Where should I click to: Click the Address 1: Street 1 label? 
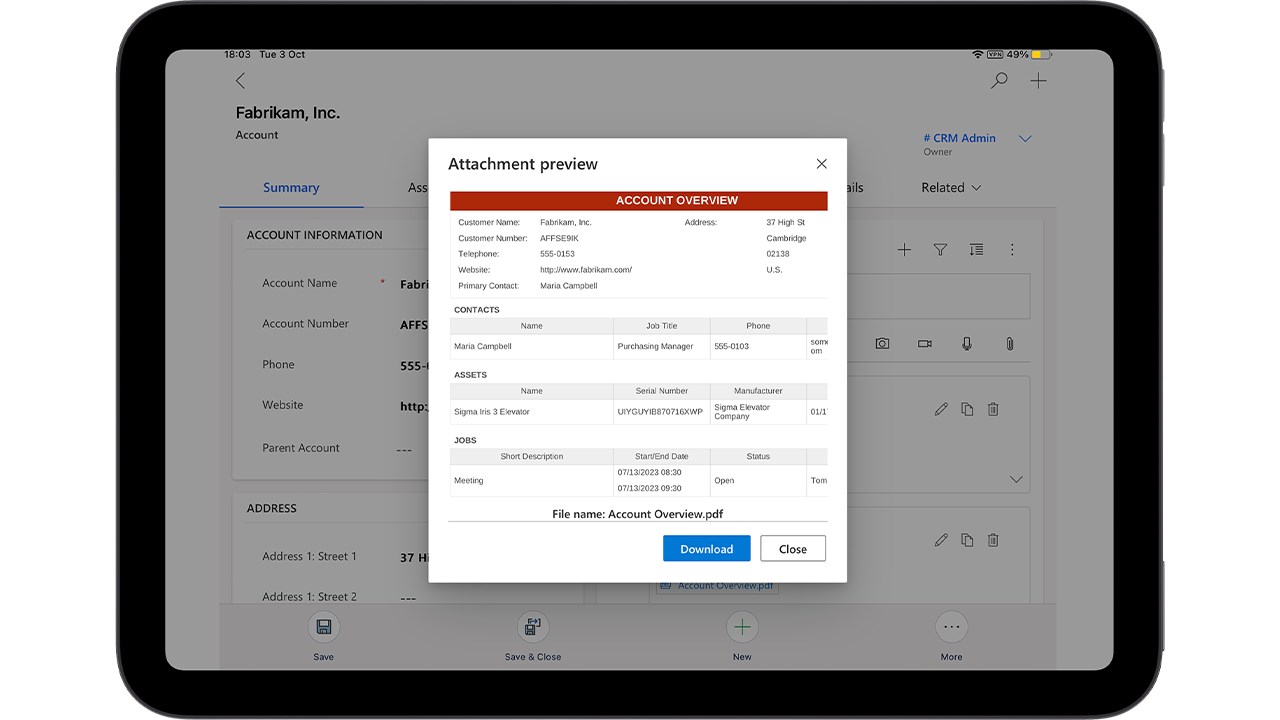point(310,556)
